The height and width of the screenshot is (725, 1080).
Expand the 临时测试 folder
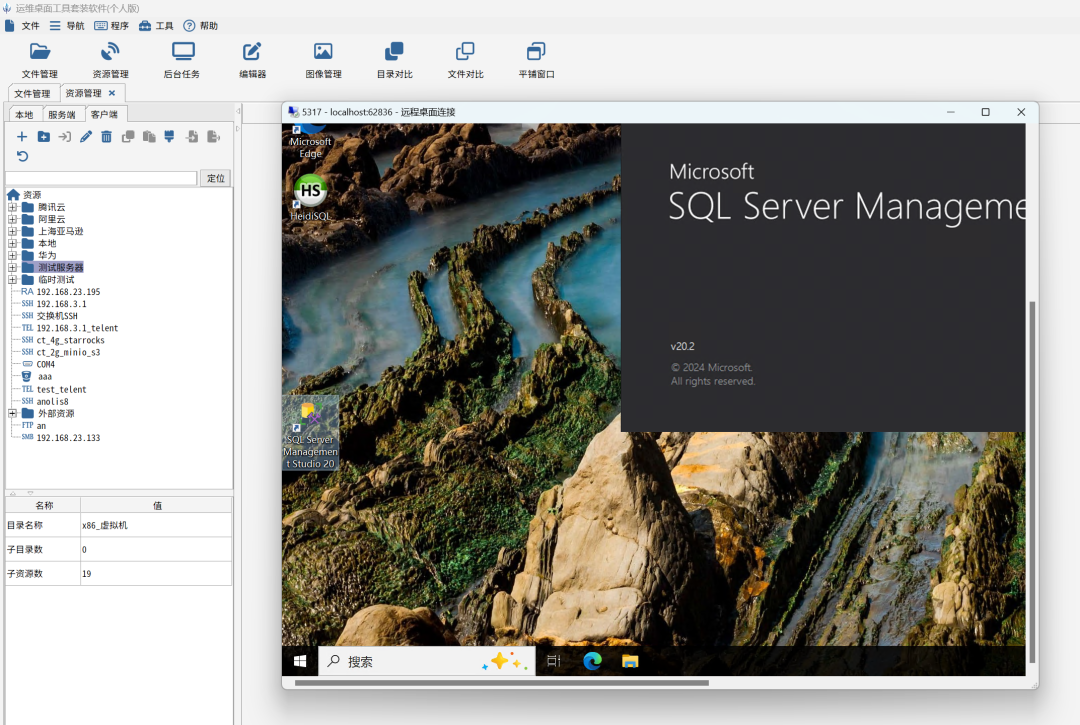coord(12,280)
